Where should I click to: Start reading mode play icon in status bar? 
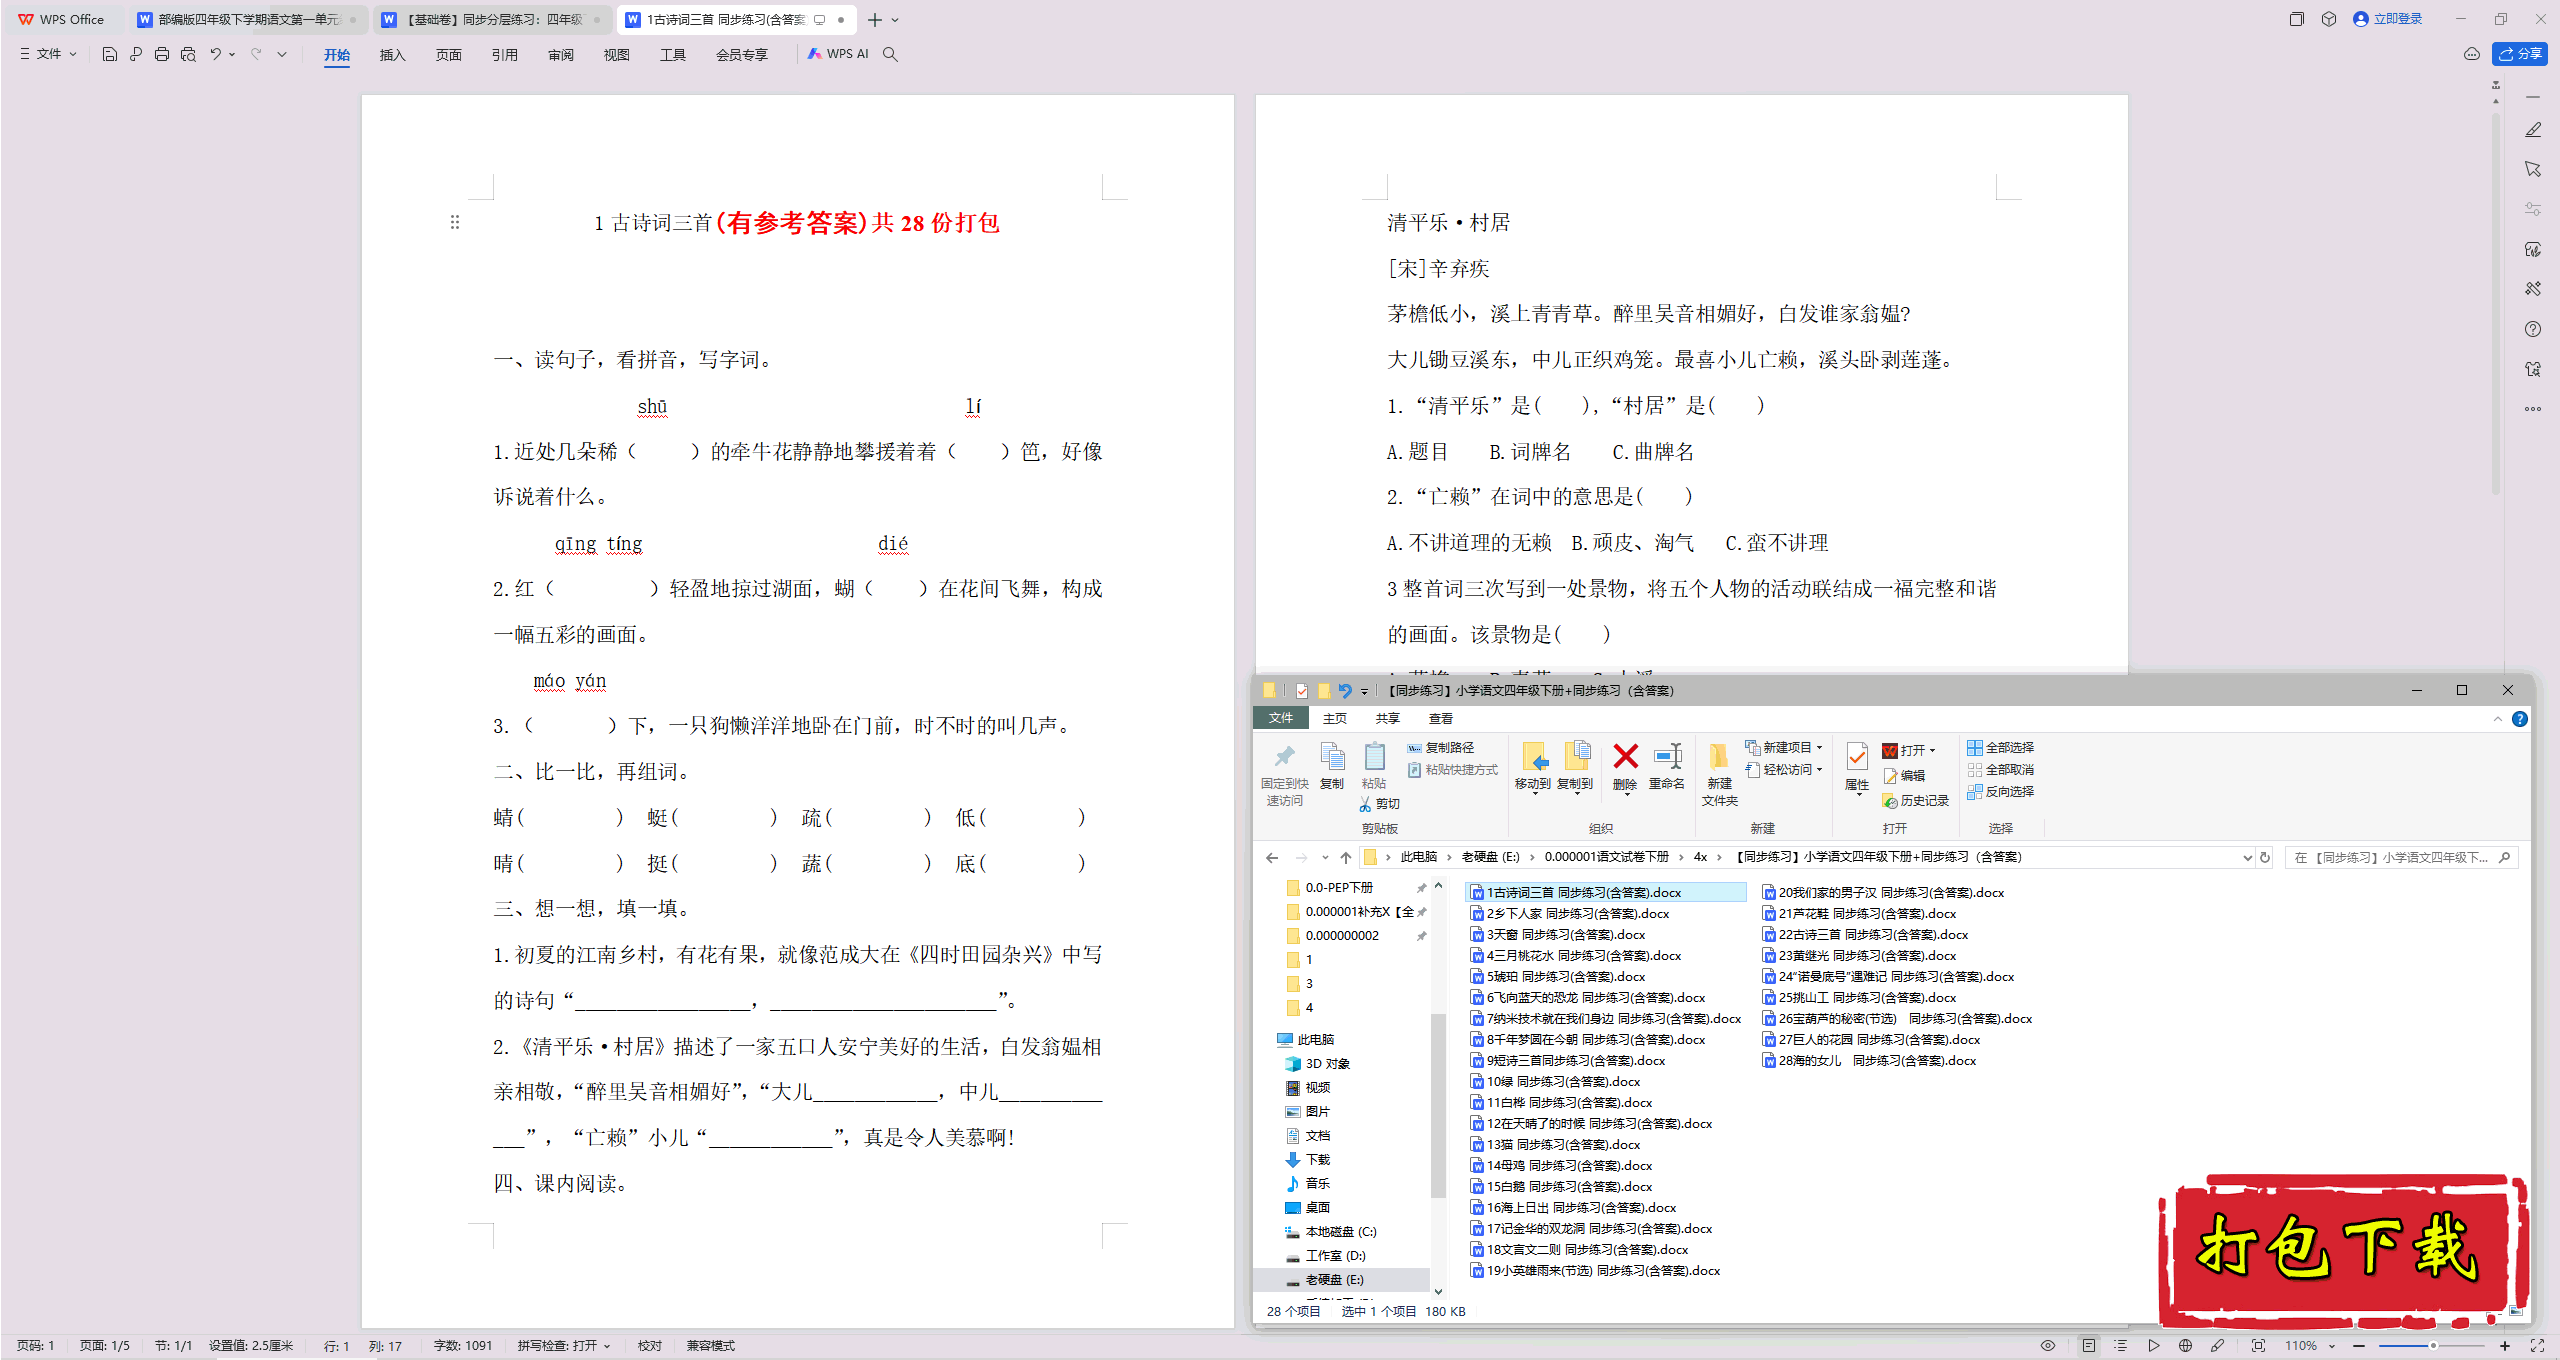pyautogui.click(x=2153, y=1345)
